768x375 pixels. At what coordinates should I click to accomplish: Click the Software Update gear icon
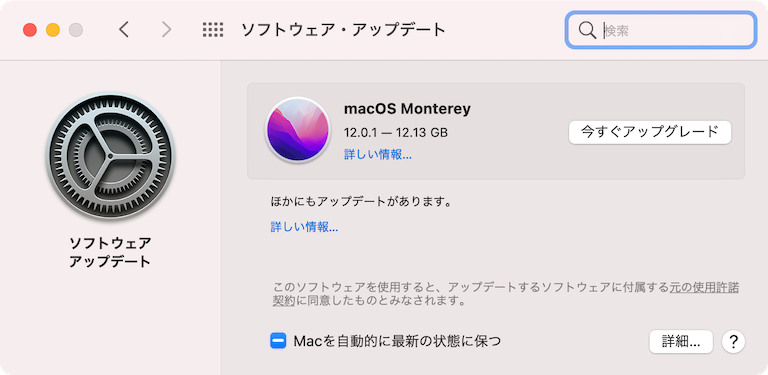(110, 157)
